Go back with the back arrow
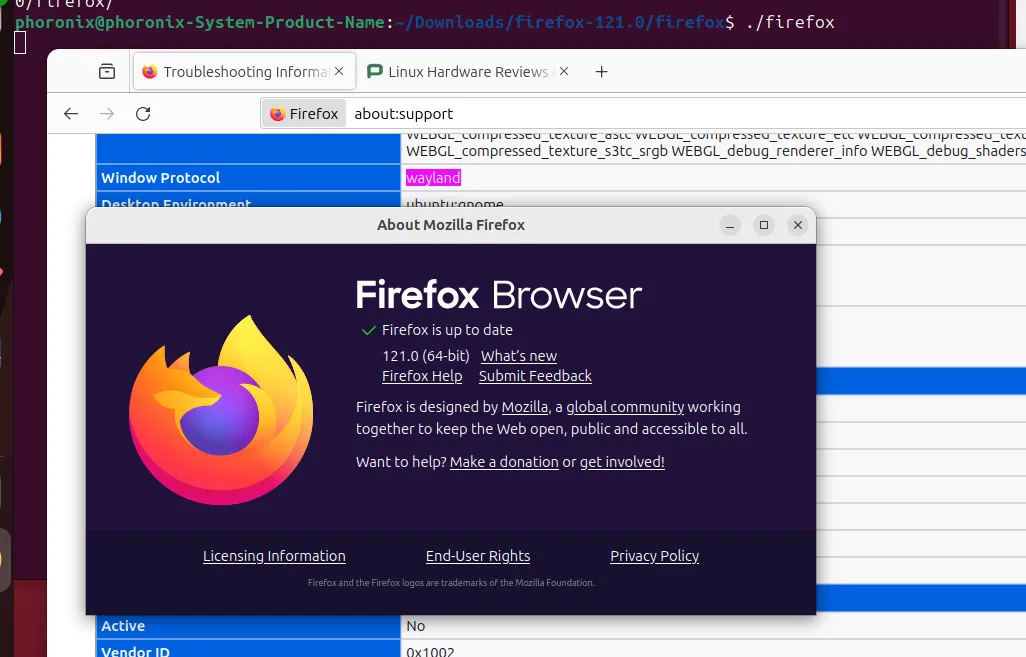This screenshot has height=657, width=1026. pyautogui.click(x=71, y=114)
